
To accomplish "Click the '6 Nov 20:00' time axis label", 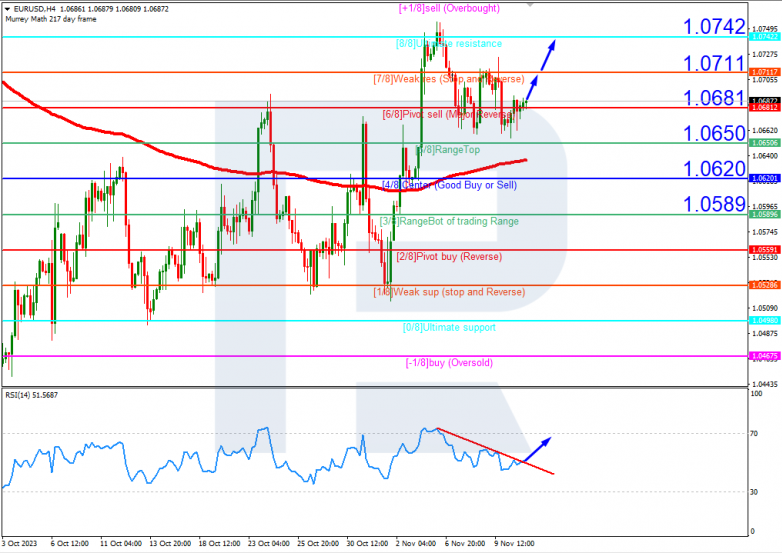I will pyautogui.click(x=465, y=543).
